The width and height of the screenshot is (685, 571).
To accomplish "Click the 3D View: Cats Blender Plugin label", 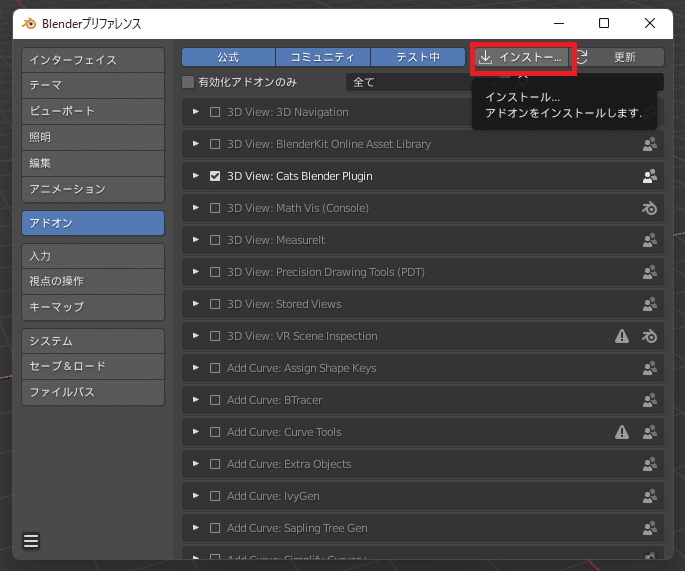I will [300, 176].
